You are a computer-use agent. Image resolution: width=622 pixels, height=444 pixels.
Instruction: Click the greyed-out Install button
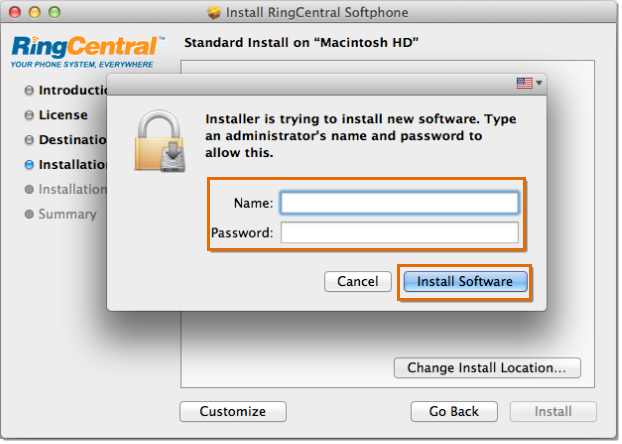(x=553, y=411)
